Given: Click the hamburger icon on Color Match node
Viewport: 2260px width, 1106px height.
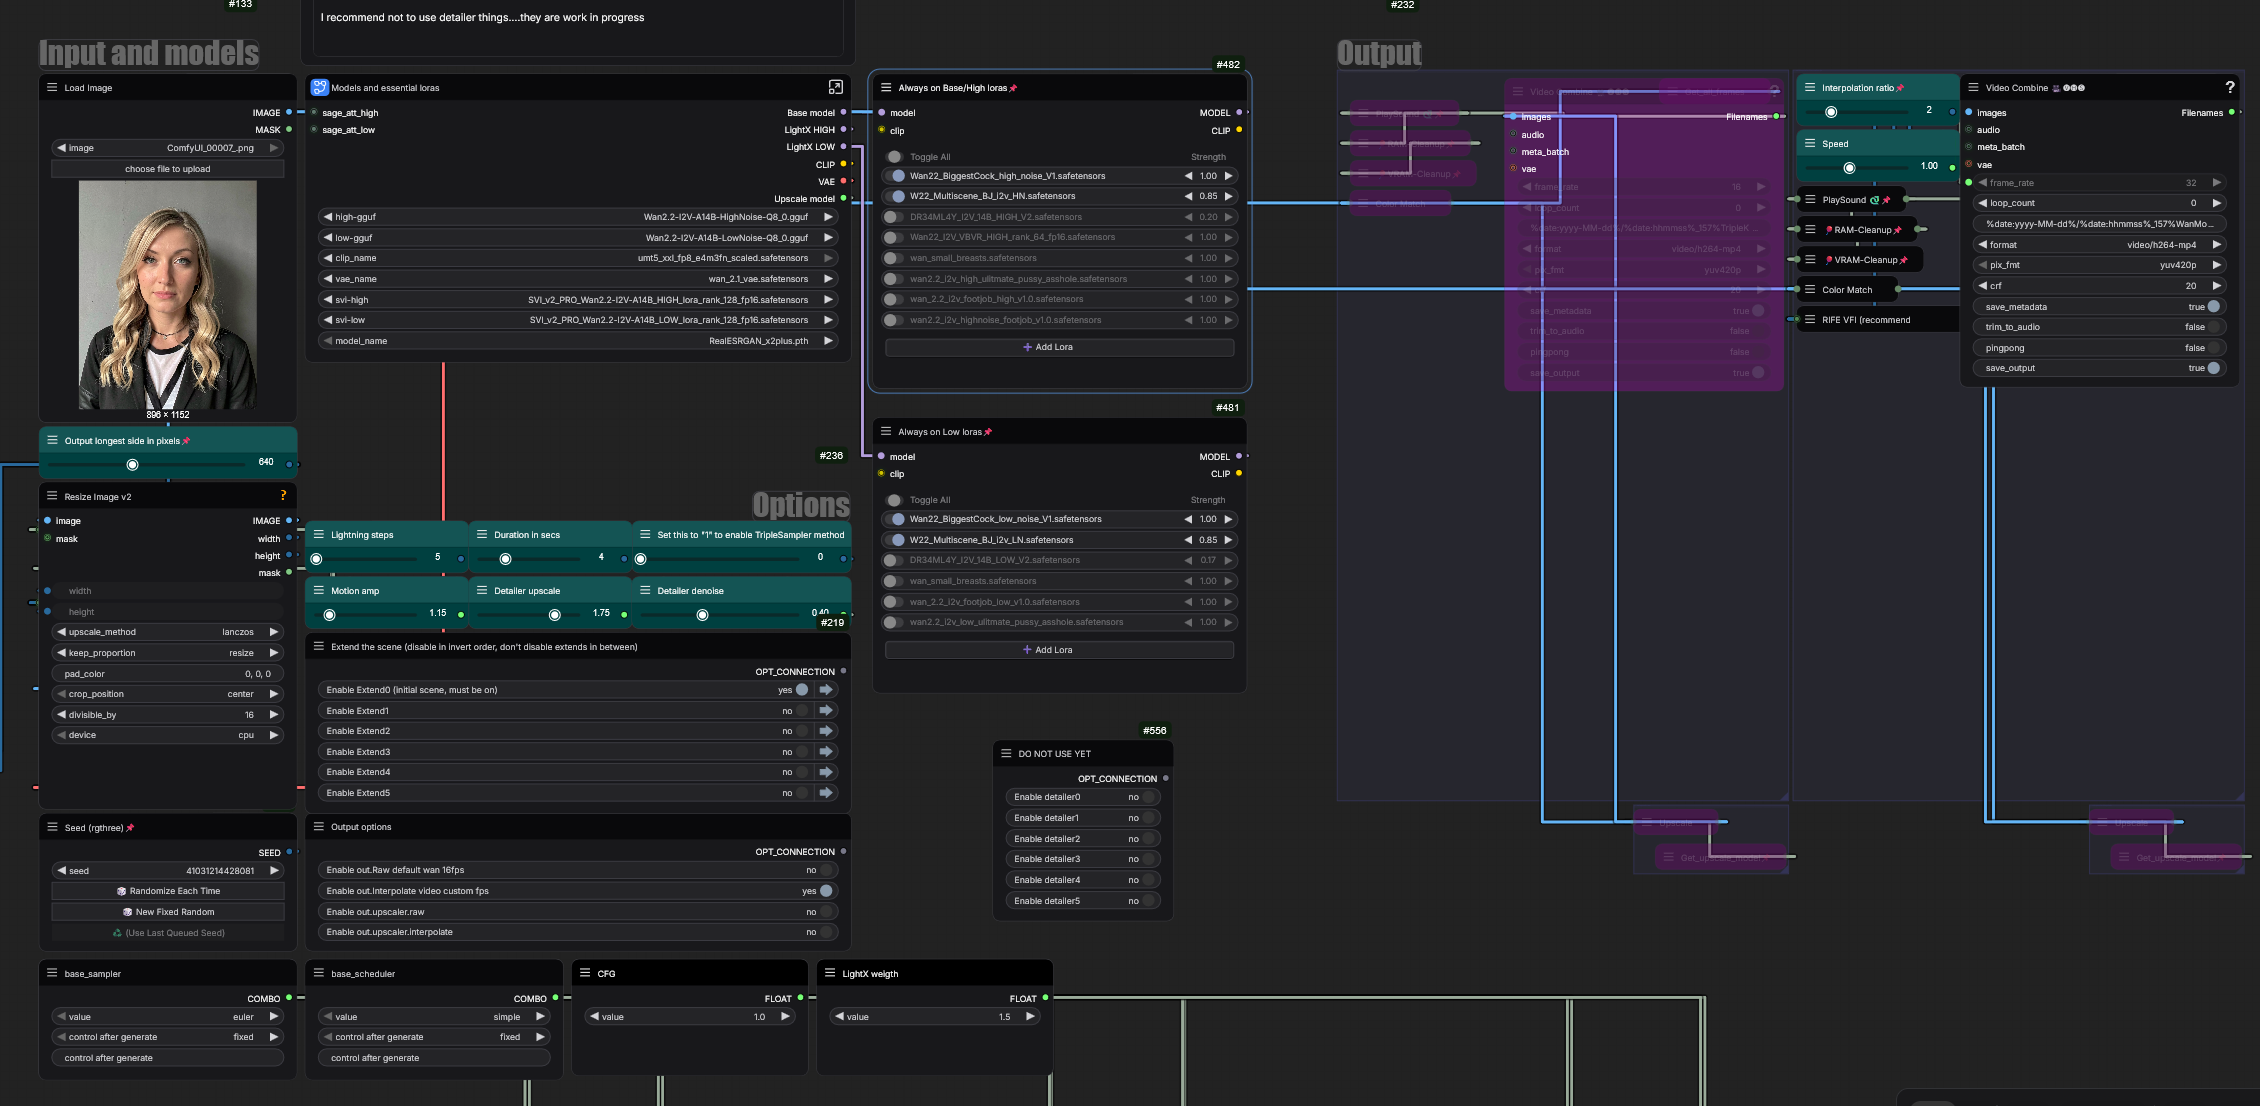Looking at the screenshot, I should pyautogui.click(x=1809, y=290).
